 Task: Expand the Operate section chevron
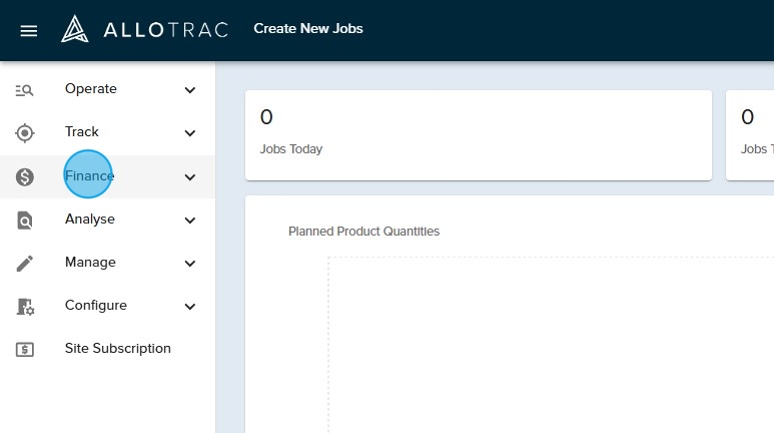pos(190,90)
